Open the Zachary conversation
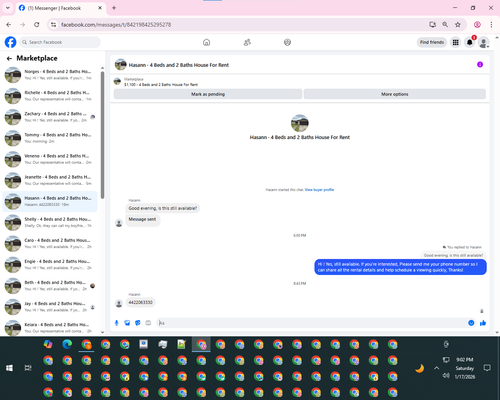The width and height of the screenshot is (500, 400). point(50,117)
